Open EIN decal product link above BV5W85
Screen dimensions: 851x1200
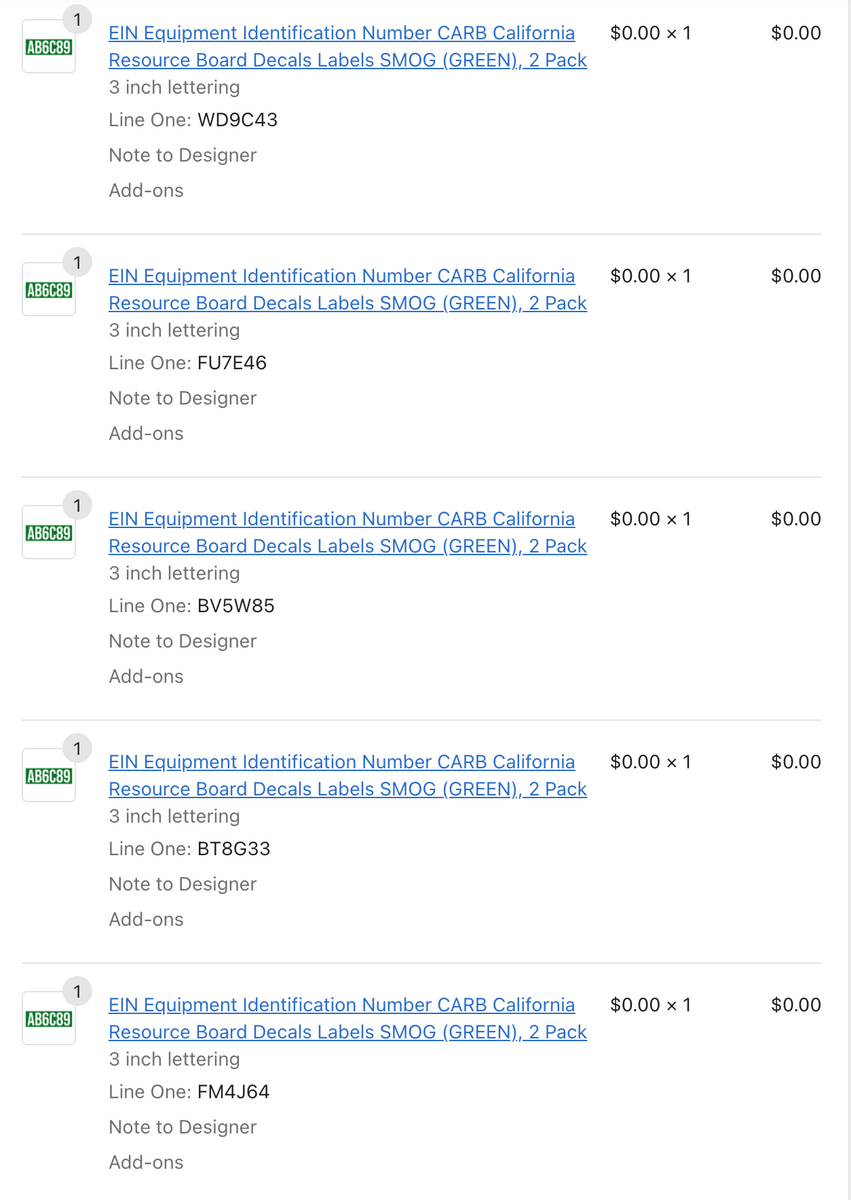(348, 532)
